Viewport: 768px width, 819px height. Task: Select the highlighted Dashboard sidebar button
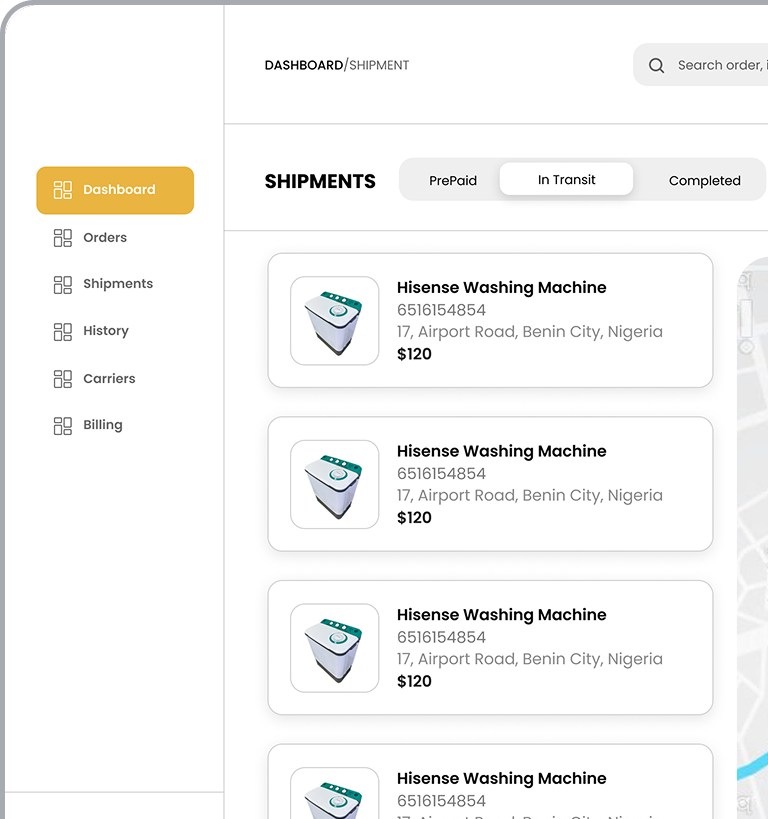click(115, 190)
